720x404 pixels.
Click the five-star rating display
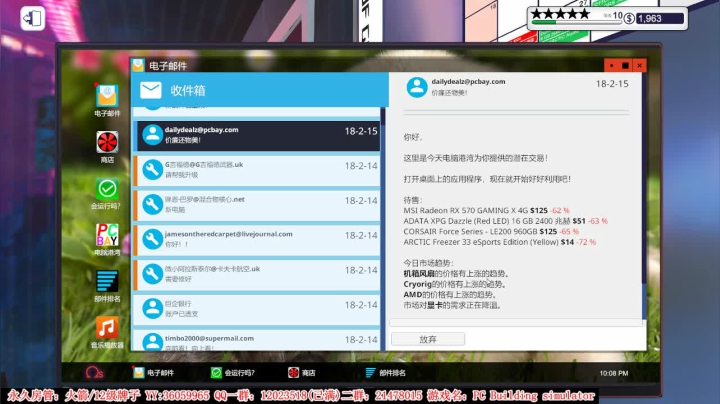560,14
